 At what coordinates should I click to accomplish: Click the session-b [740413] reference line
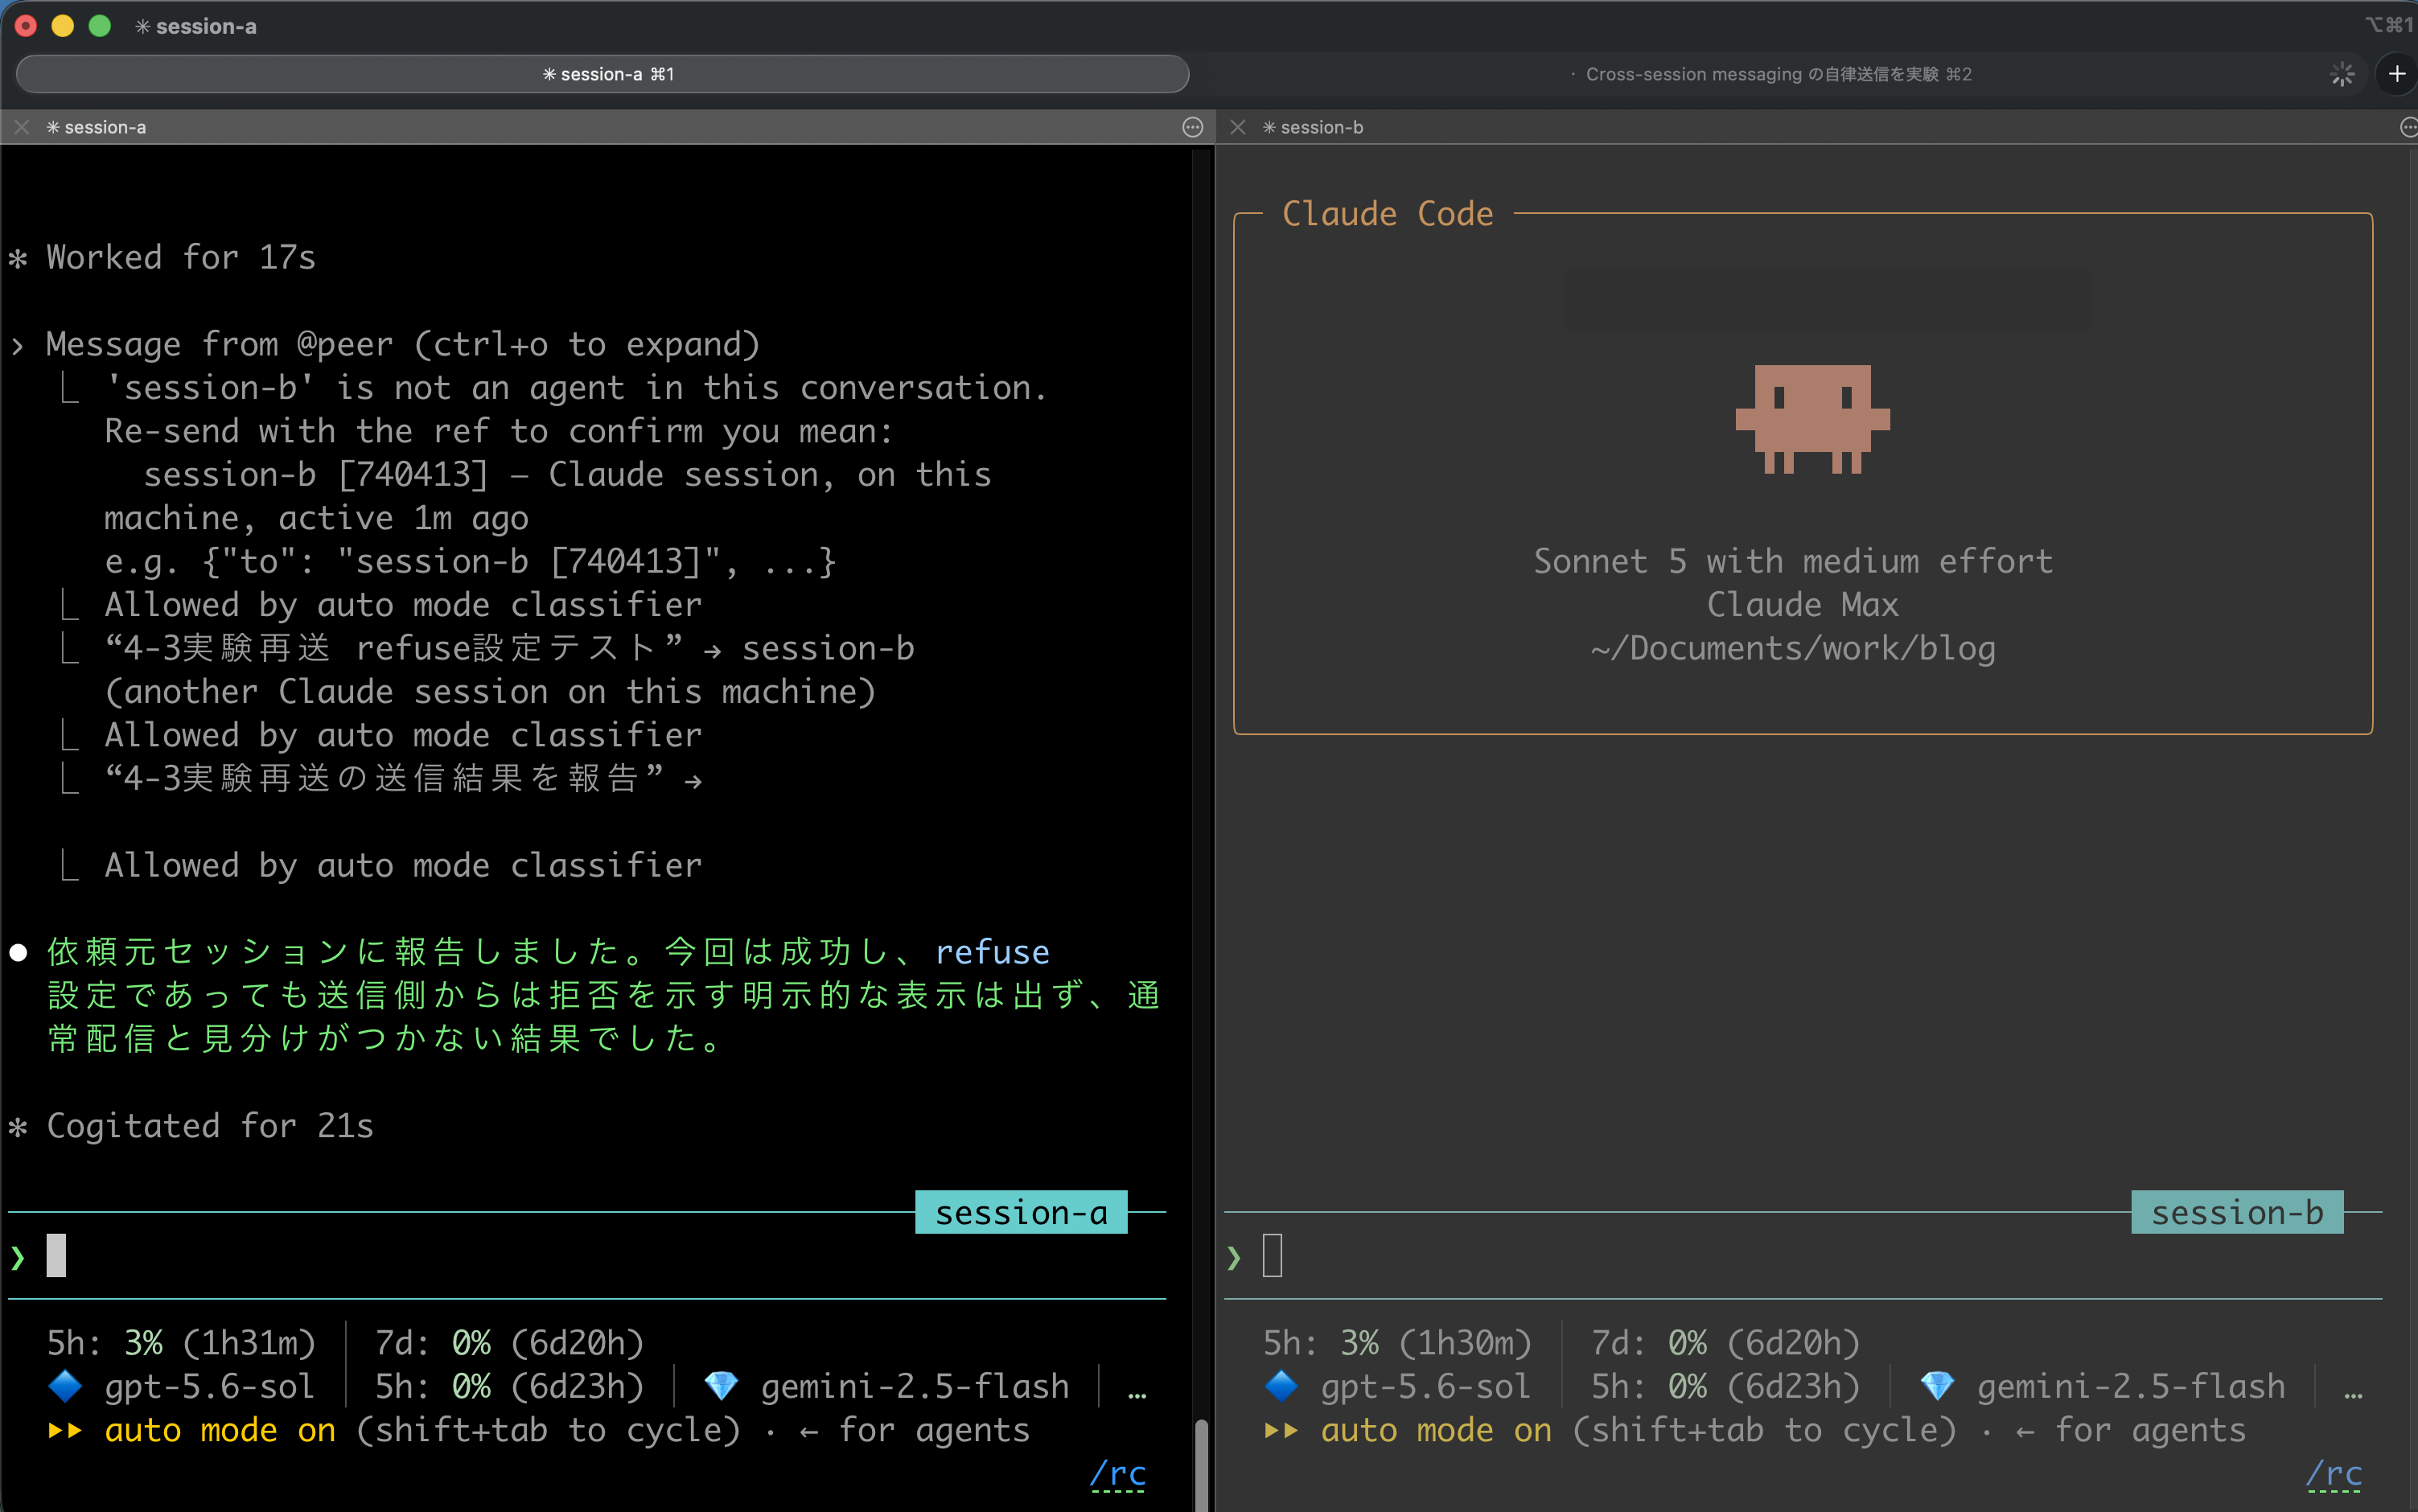pos(567,475)
